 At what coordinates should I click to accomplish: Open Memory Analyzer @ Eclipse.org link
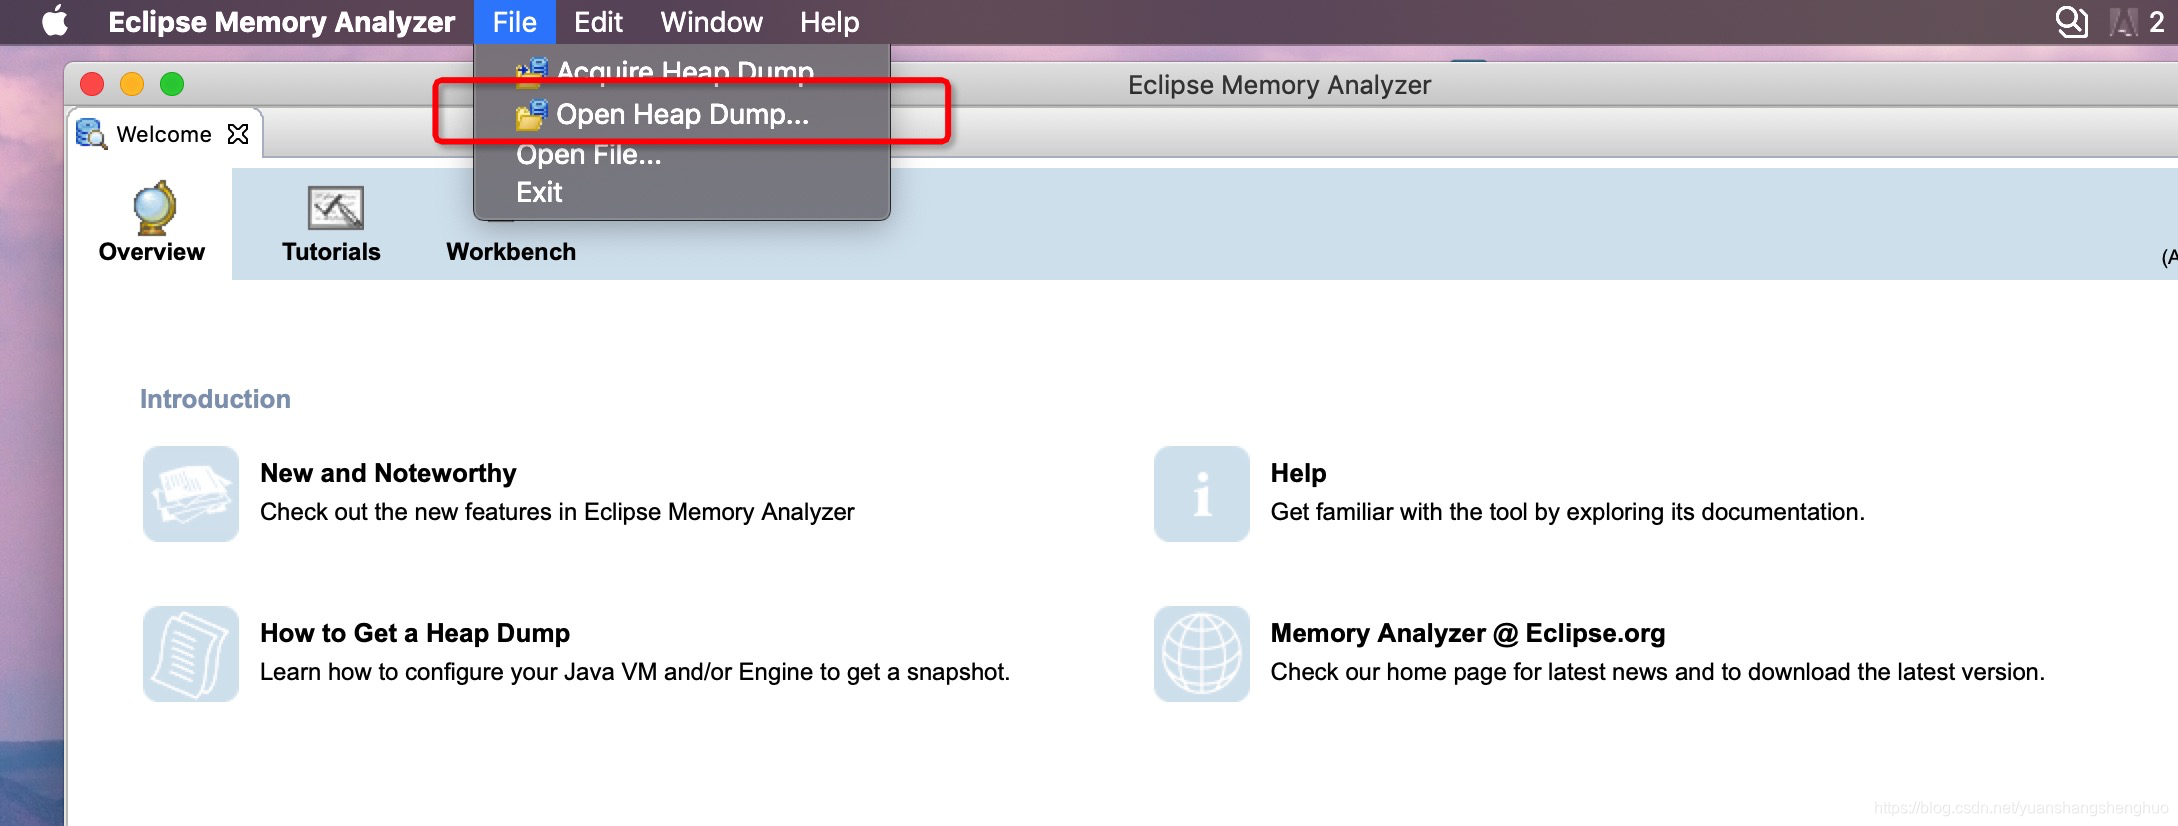[1468, 633]
